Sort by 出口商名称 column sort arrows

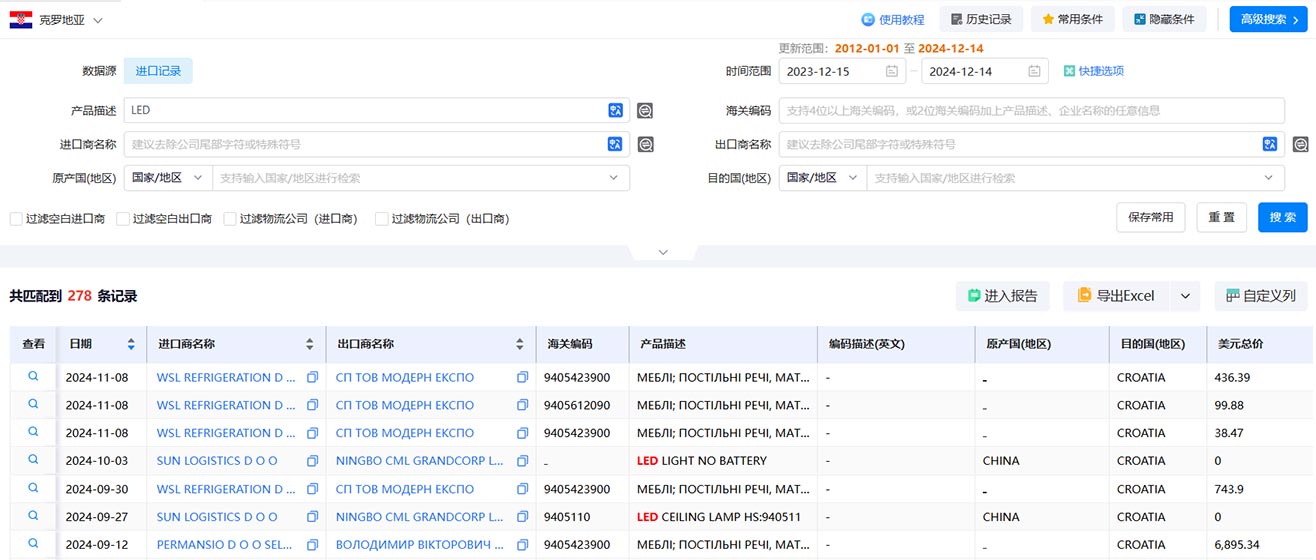[520, 344]
